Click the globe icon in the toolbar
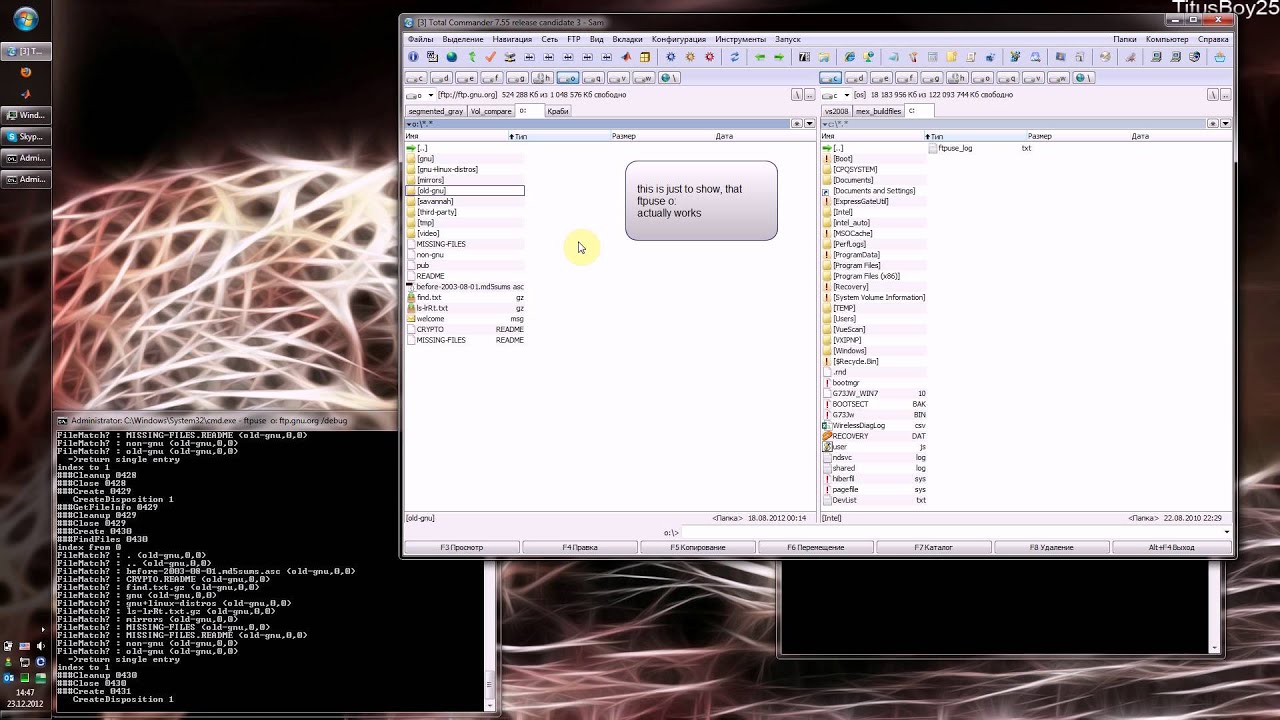The height and width of the screenshot is (720, 1280). click(452, 57)
